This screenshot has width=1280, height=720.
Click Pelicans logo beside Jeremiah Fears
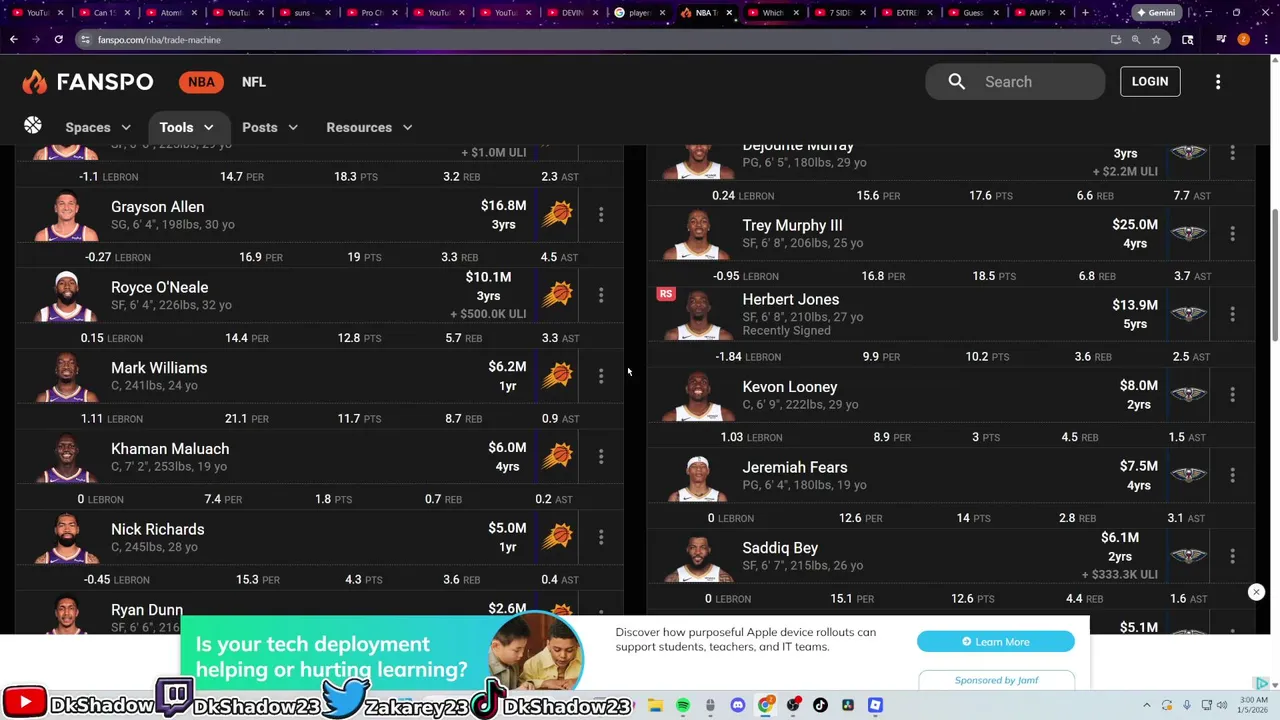1188,475
